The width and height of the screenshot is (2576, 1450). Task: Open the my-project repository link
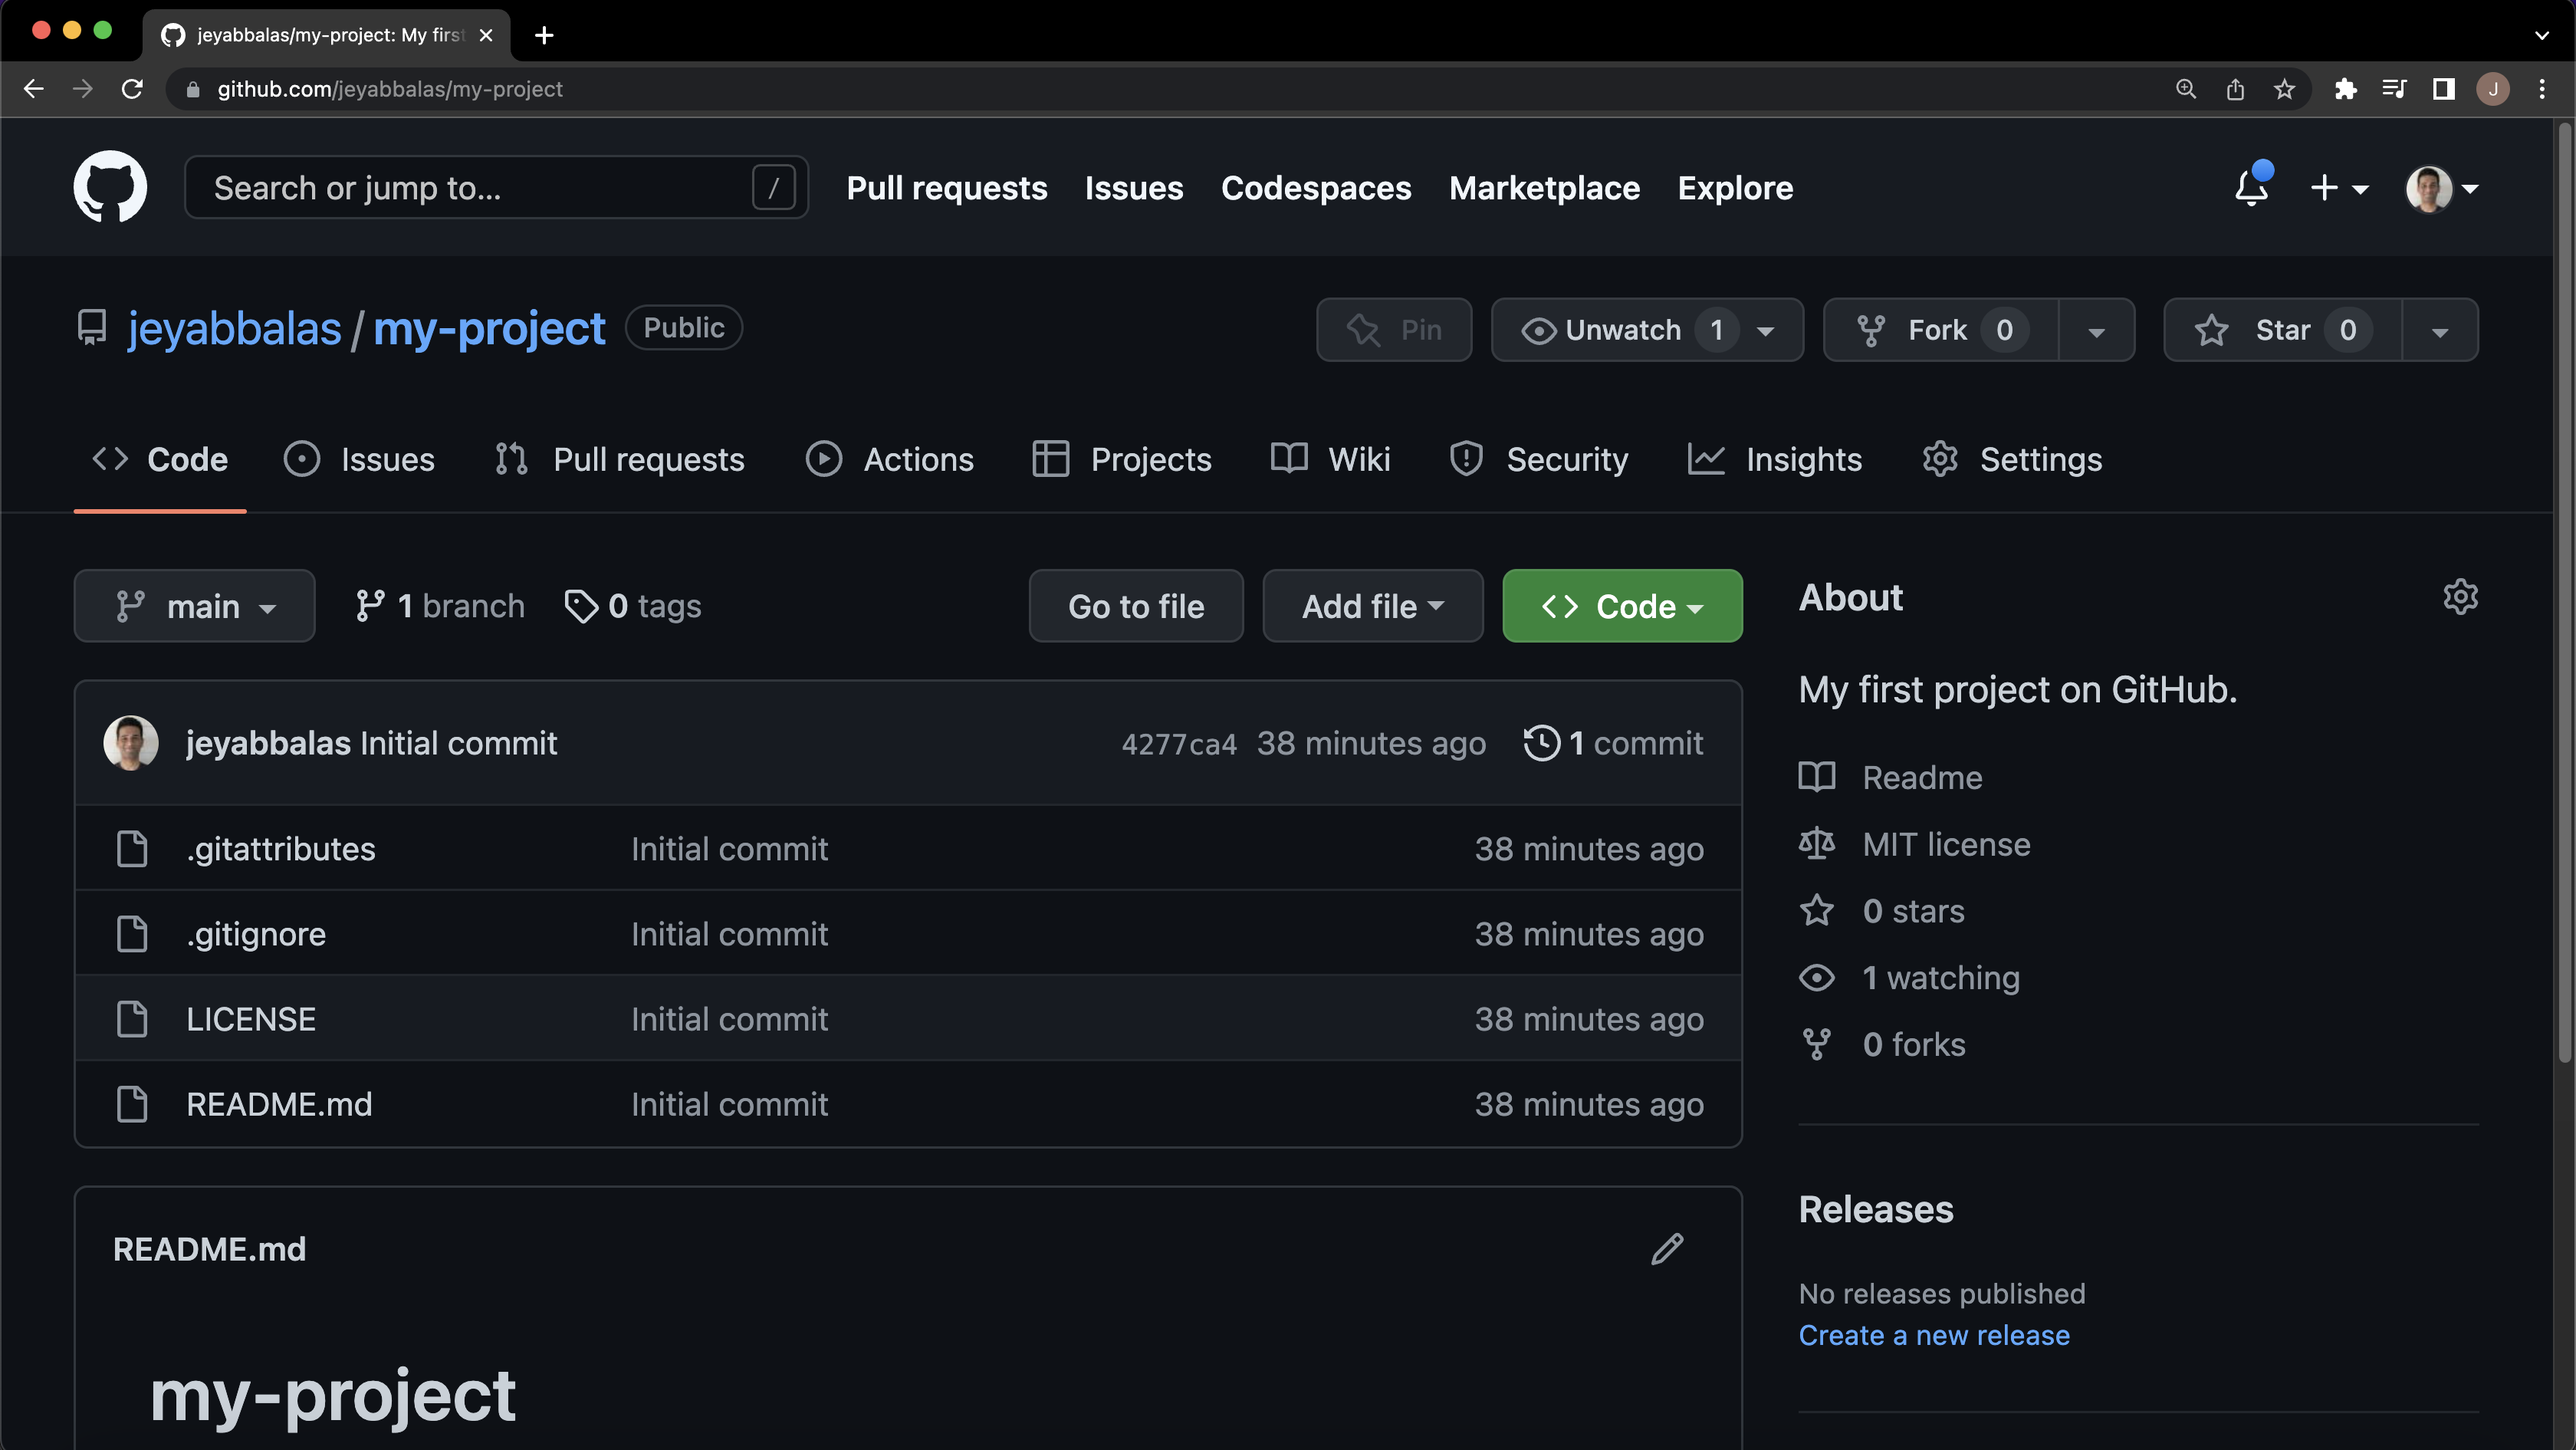[x=489, y=328]
